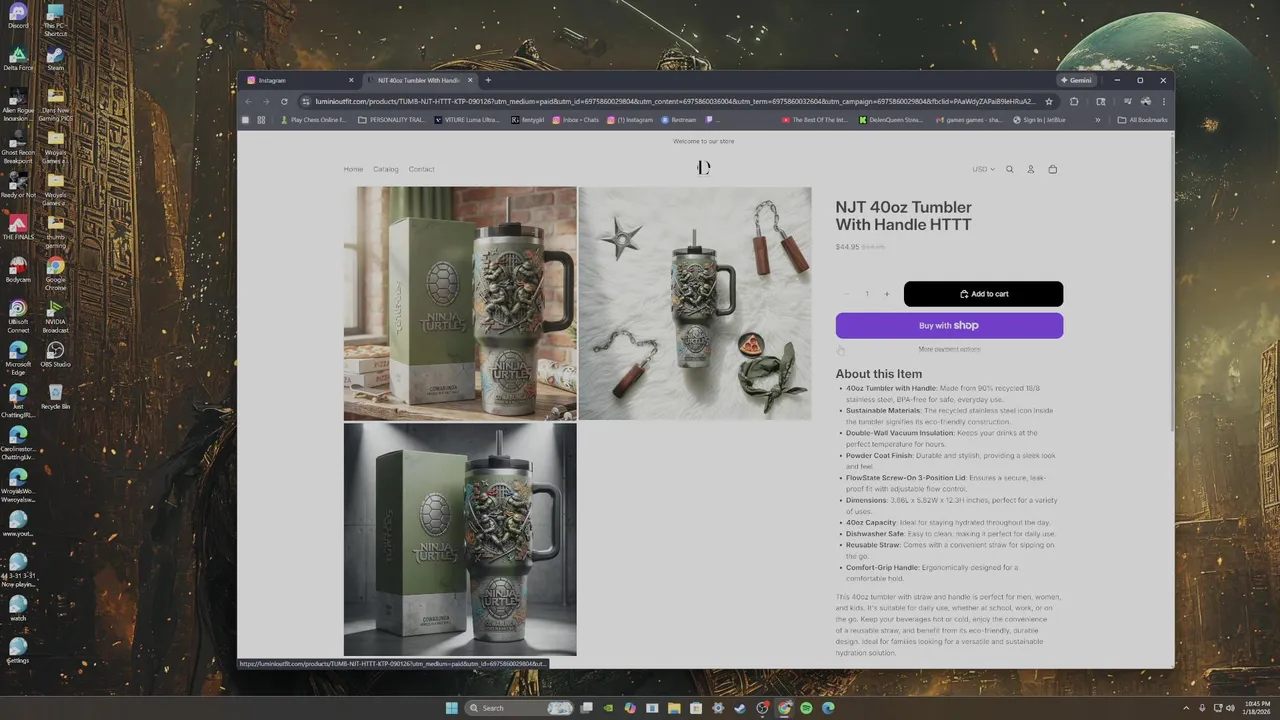Bookmark this page with star icon

1049,101
